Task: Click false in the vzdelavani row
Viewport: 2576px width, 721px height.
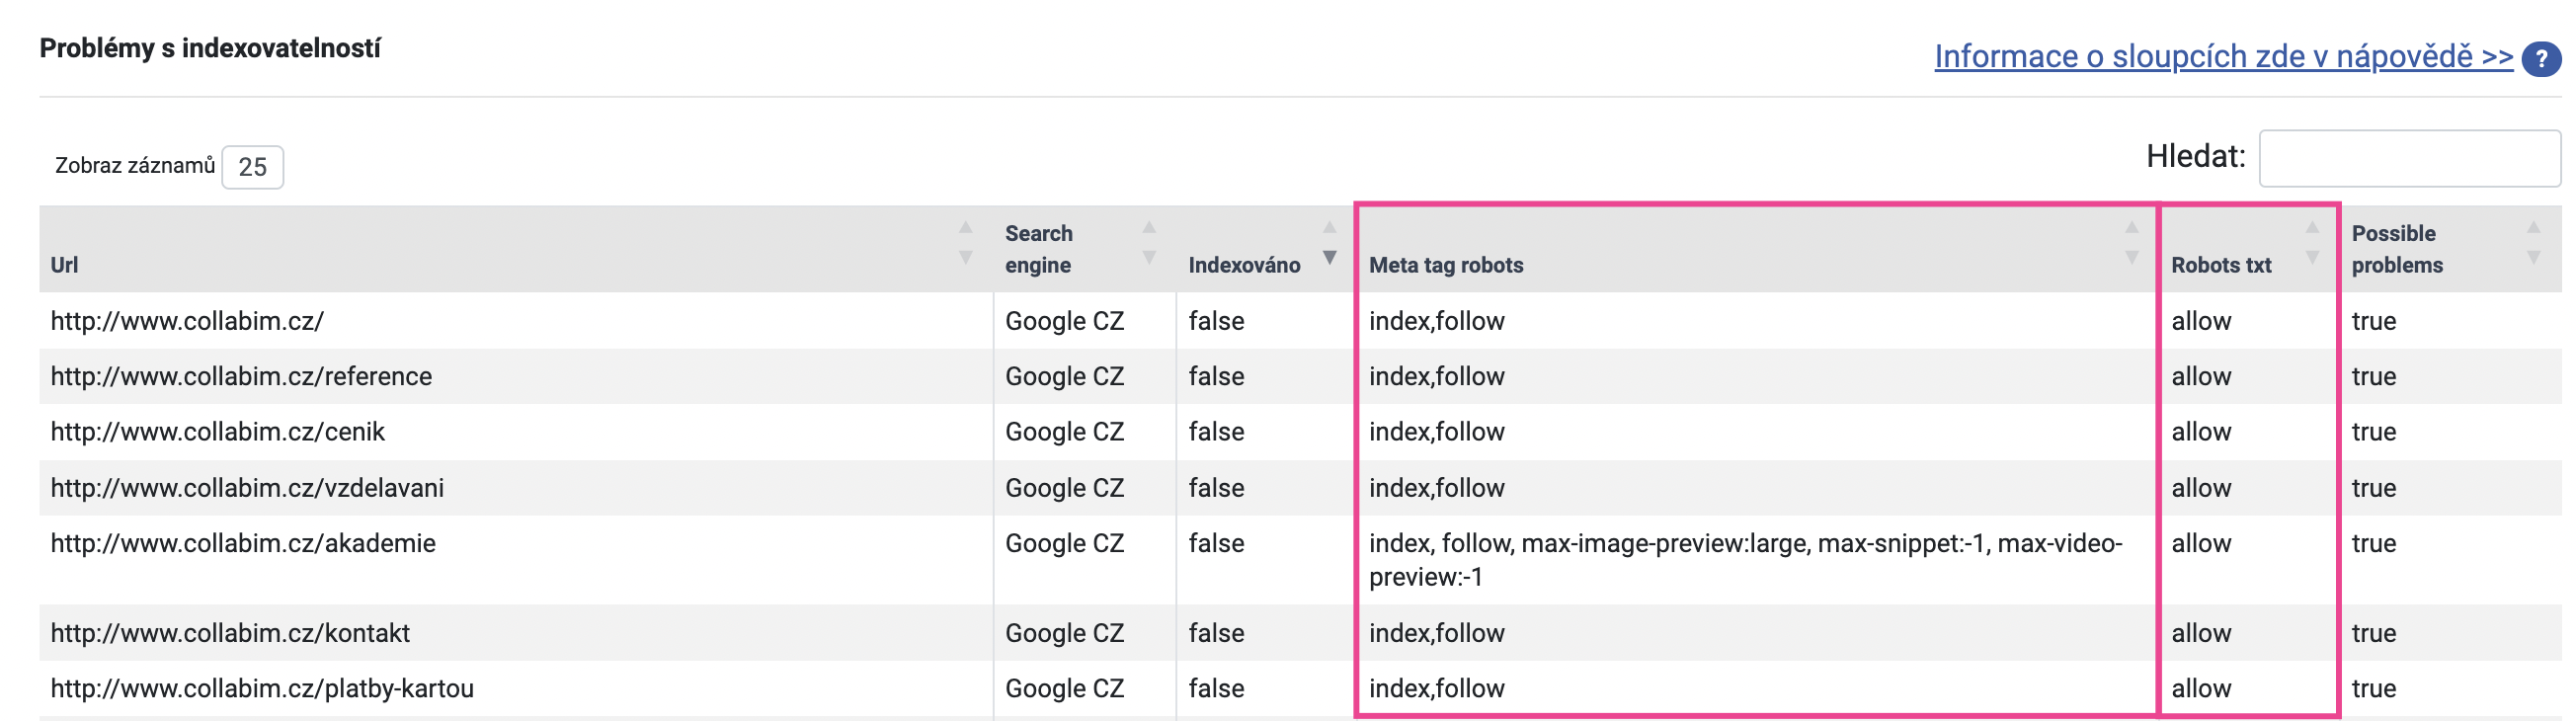Action: (x=1216, y=488)
